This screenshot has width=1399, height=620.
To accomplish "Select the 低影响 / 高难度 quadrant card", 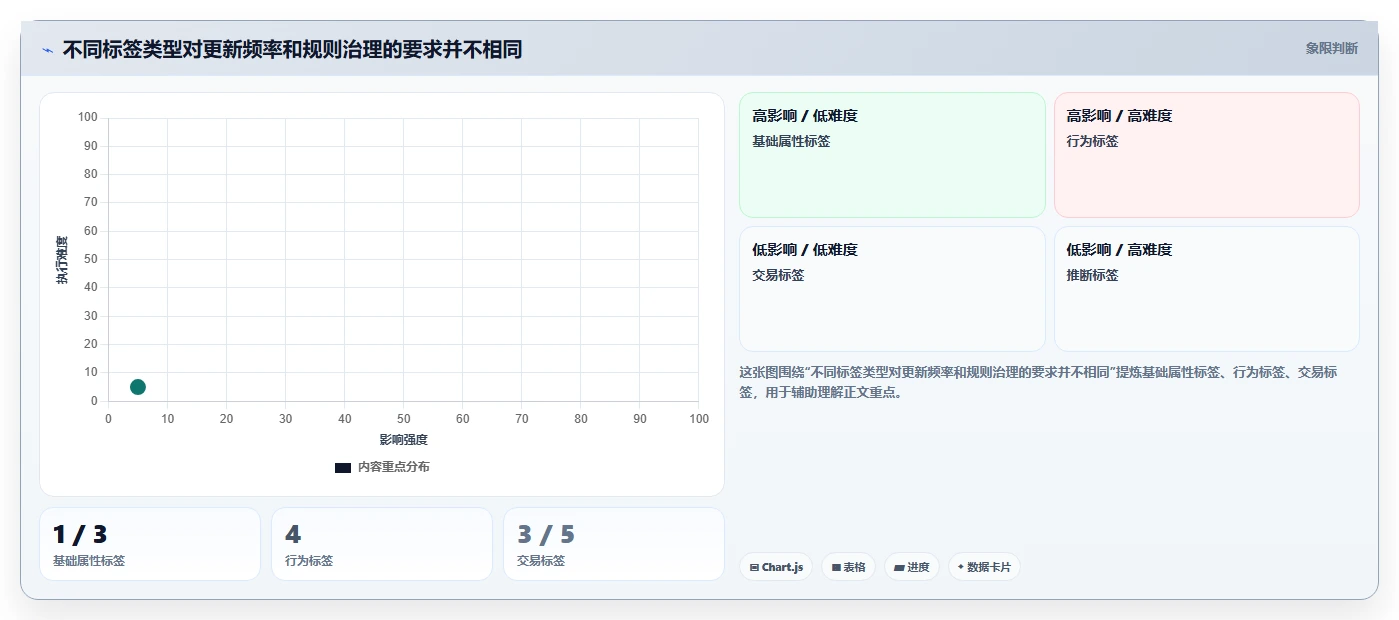I will click(1206, 289).
